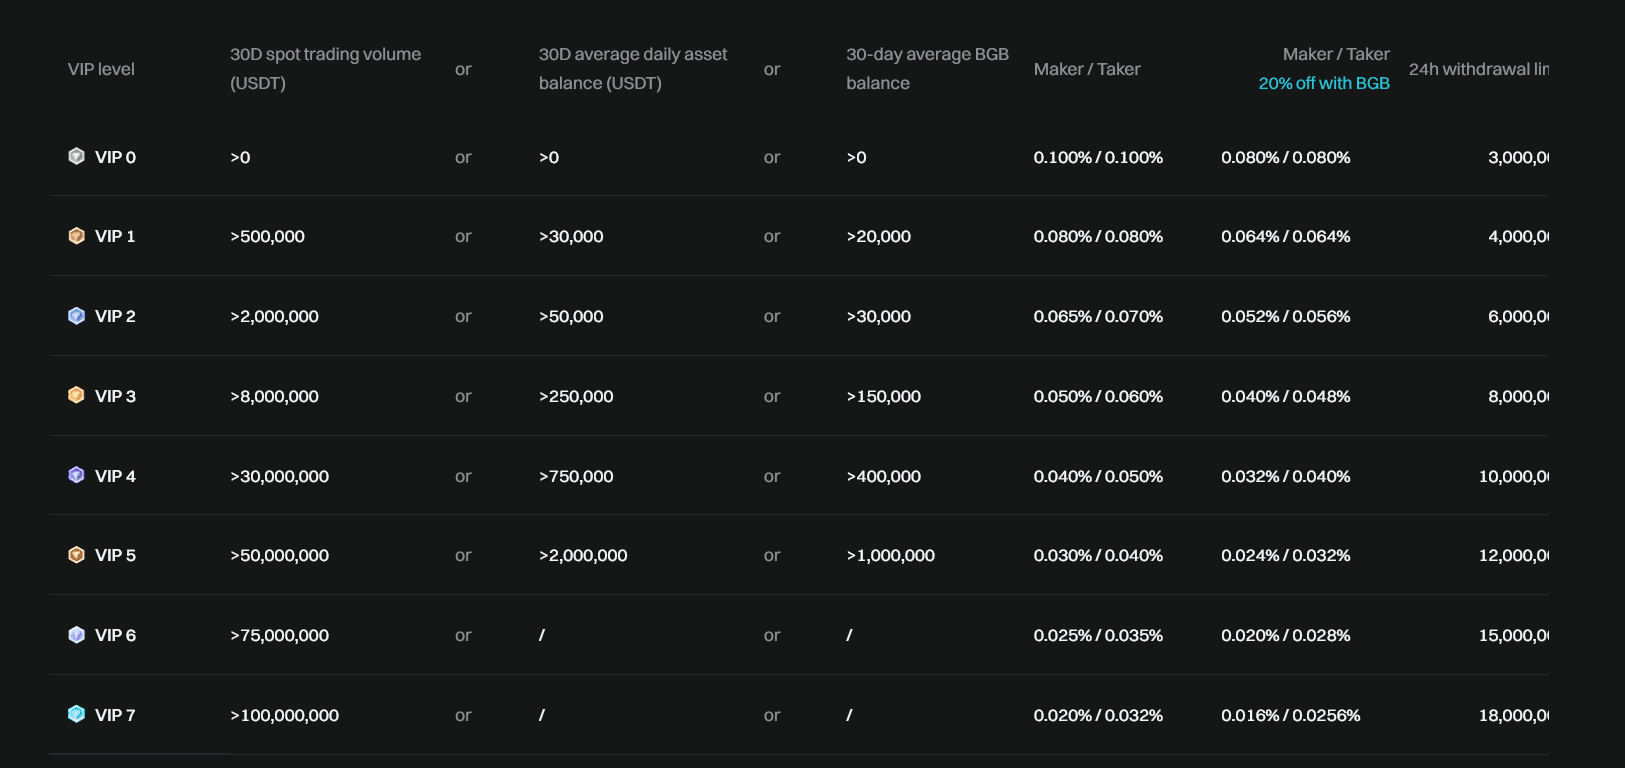The height and width of the screenshot is (768, 1625).
Task: Click VIP 3 maker/taker fee 0.050% / 0.060%
Action: [1098, 396]
